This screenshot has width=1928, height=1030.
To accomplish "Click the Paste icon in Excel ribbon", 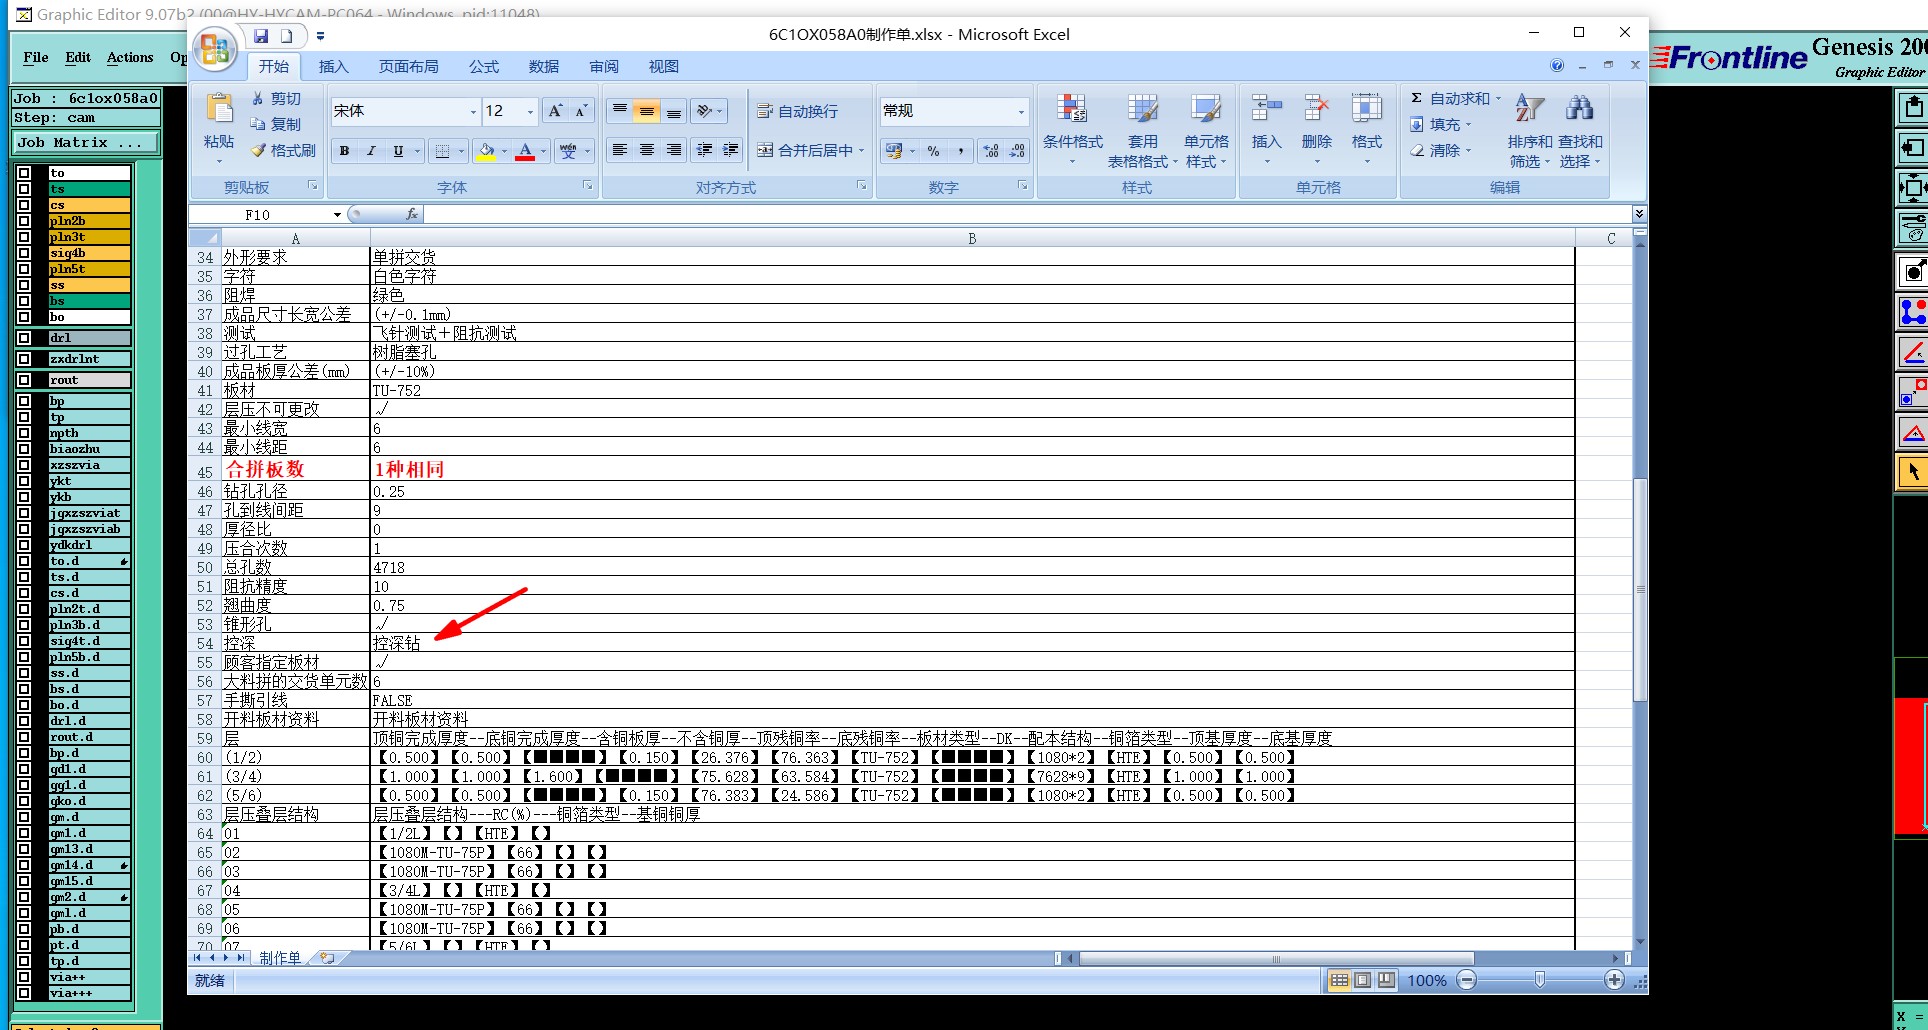I will click(x=219, y=108).
